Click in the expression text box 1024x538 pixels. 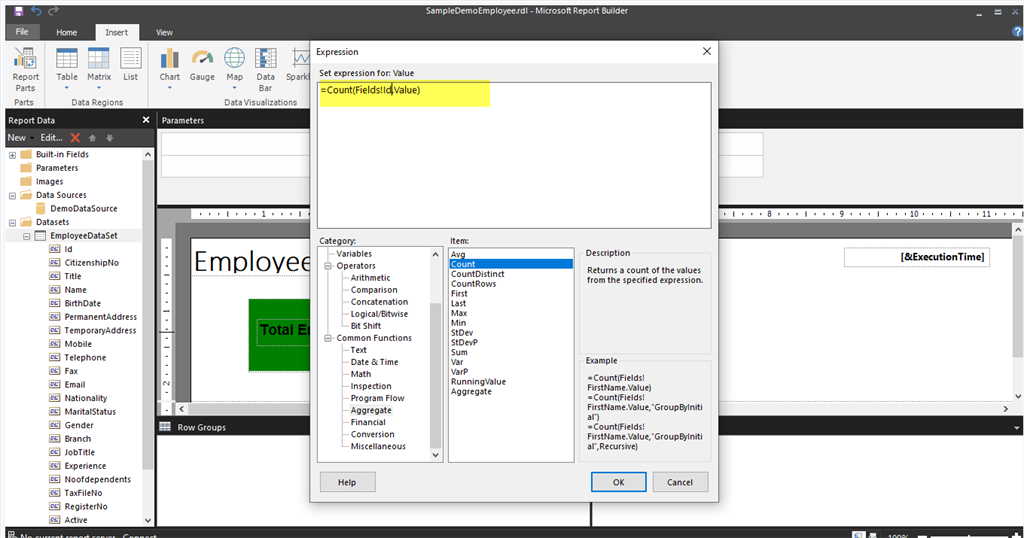[x=514, y=155]
